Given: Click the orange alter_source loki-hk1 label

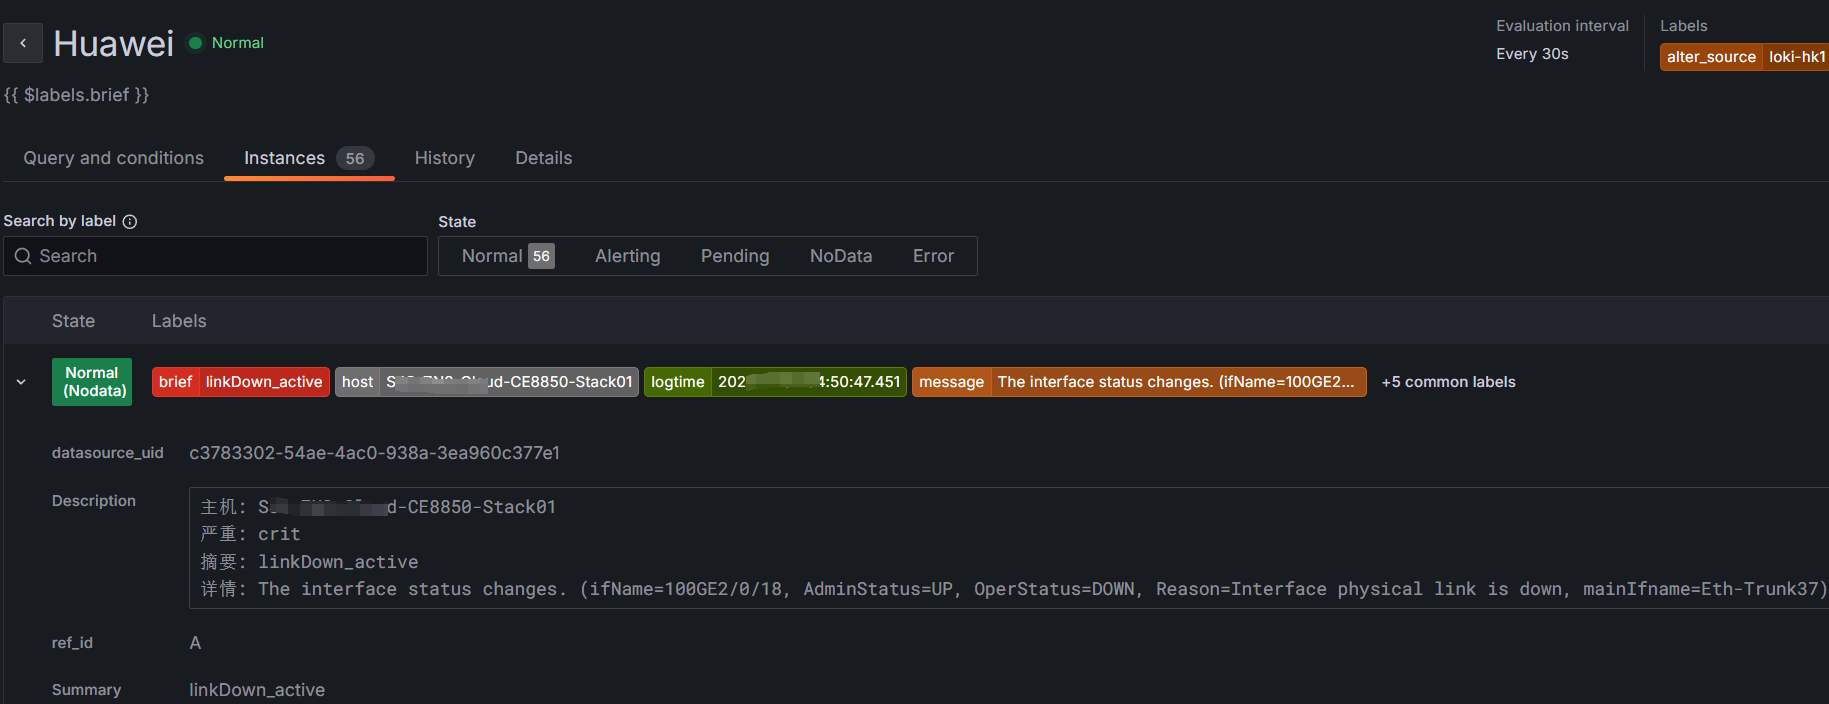Looking at the screenshot, I should [x=1743, y=57].
